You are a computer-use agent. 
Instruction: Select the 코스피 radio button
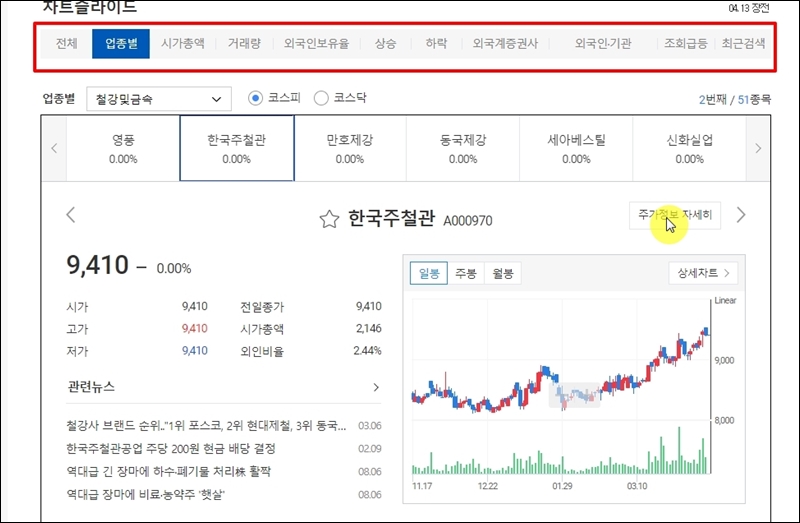point(255,98)
